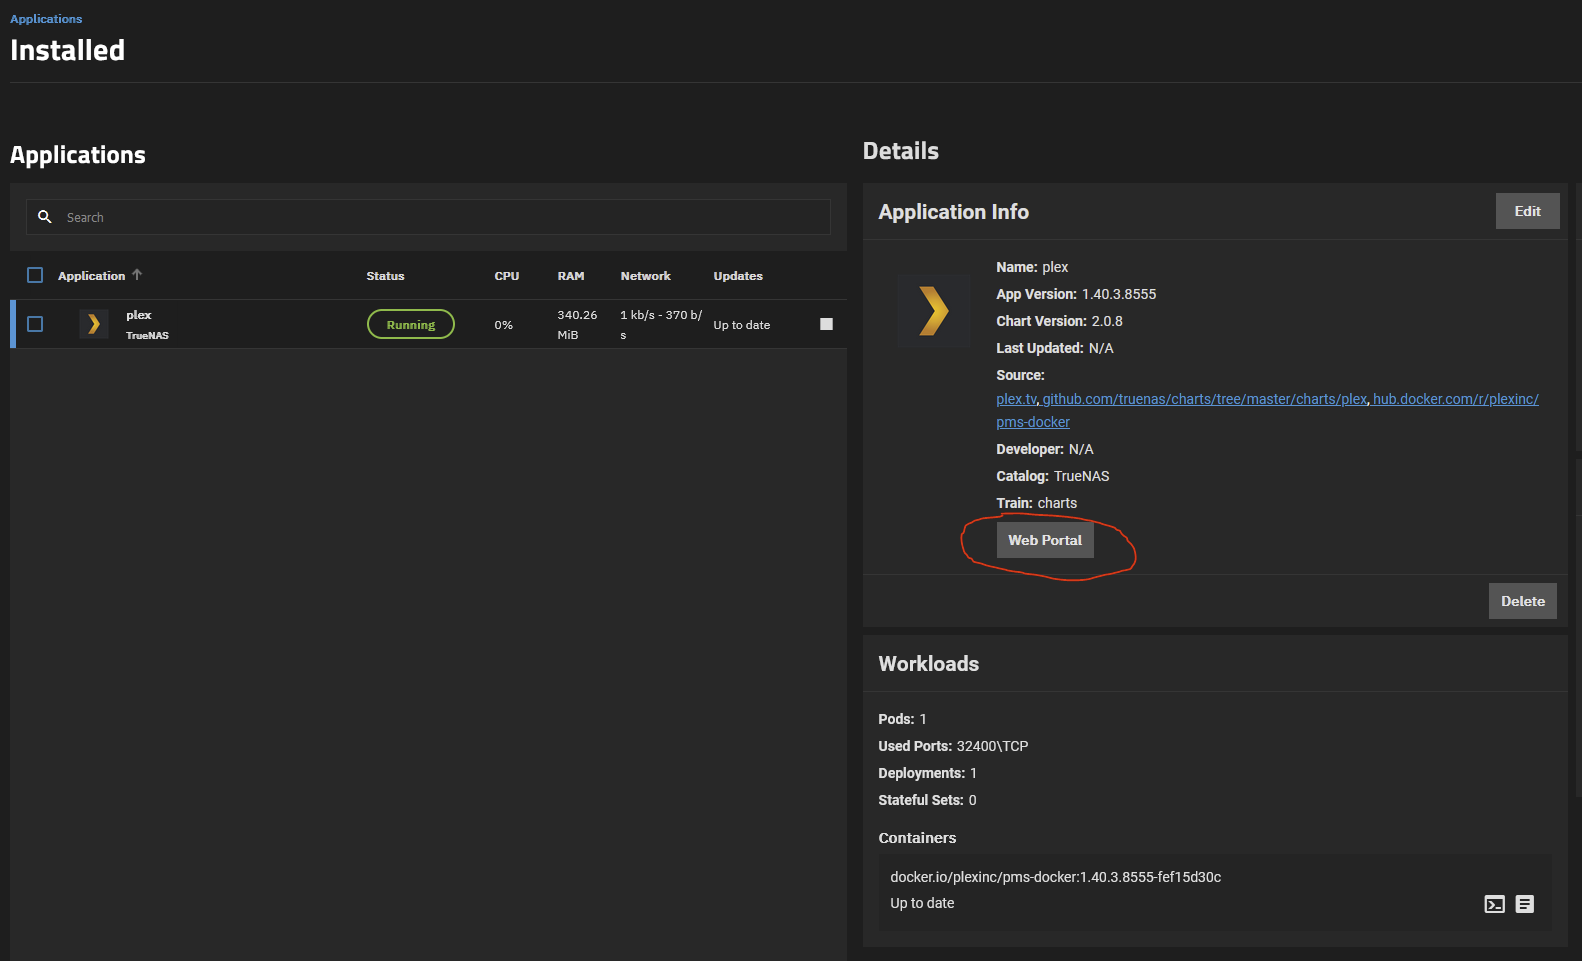Open github truenas charts plex link

click(1205, 399)
